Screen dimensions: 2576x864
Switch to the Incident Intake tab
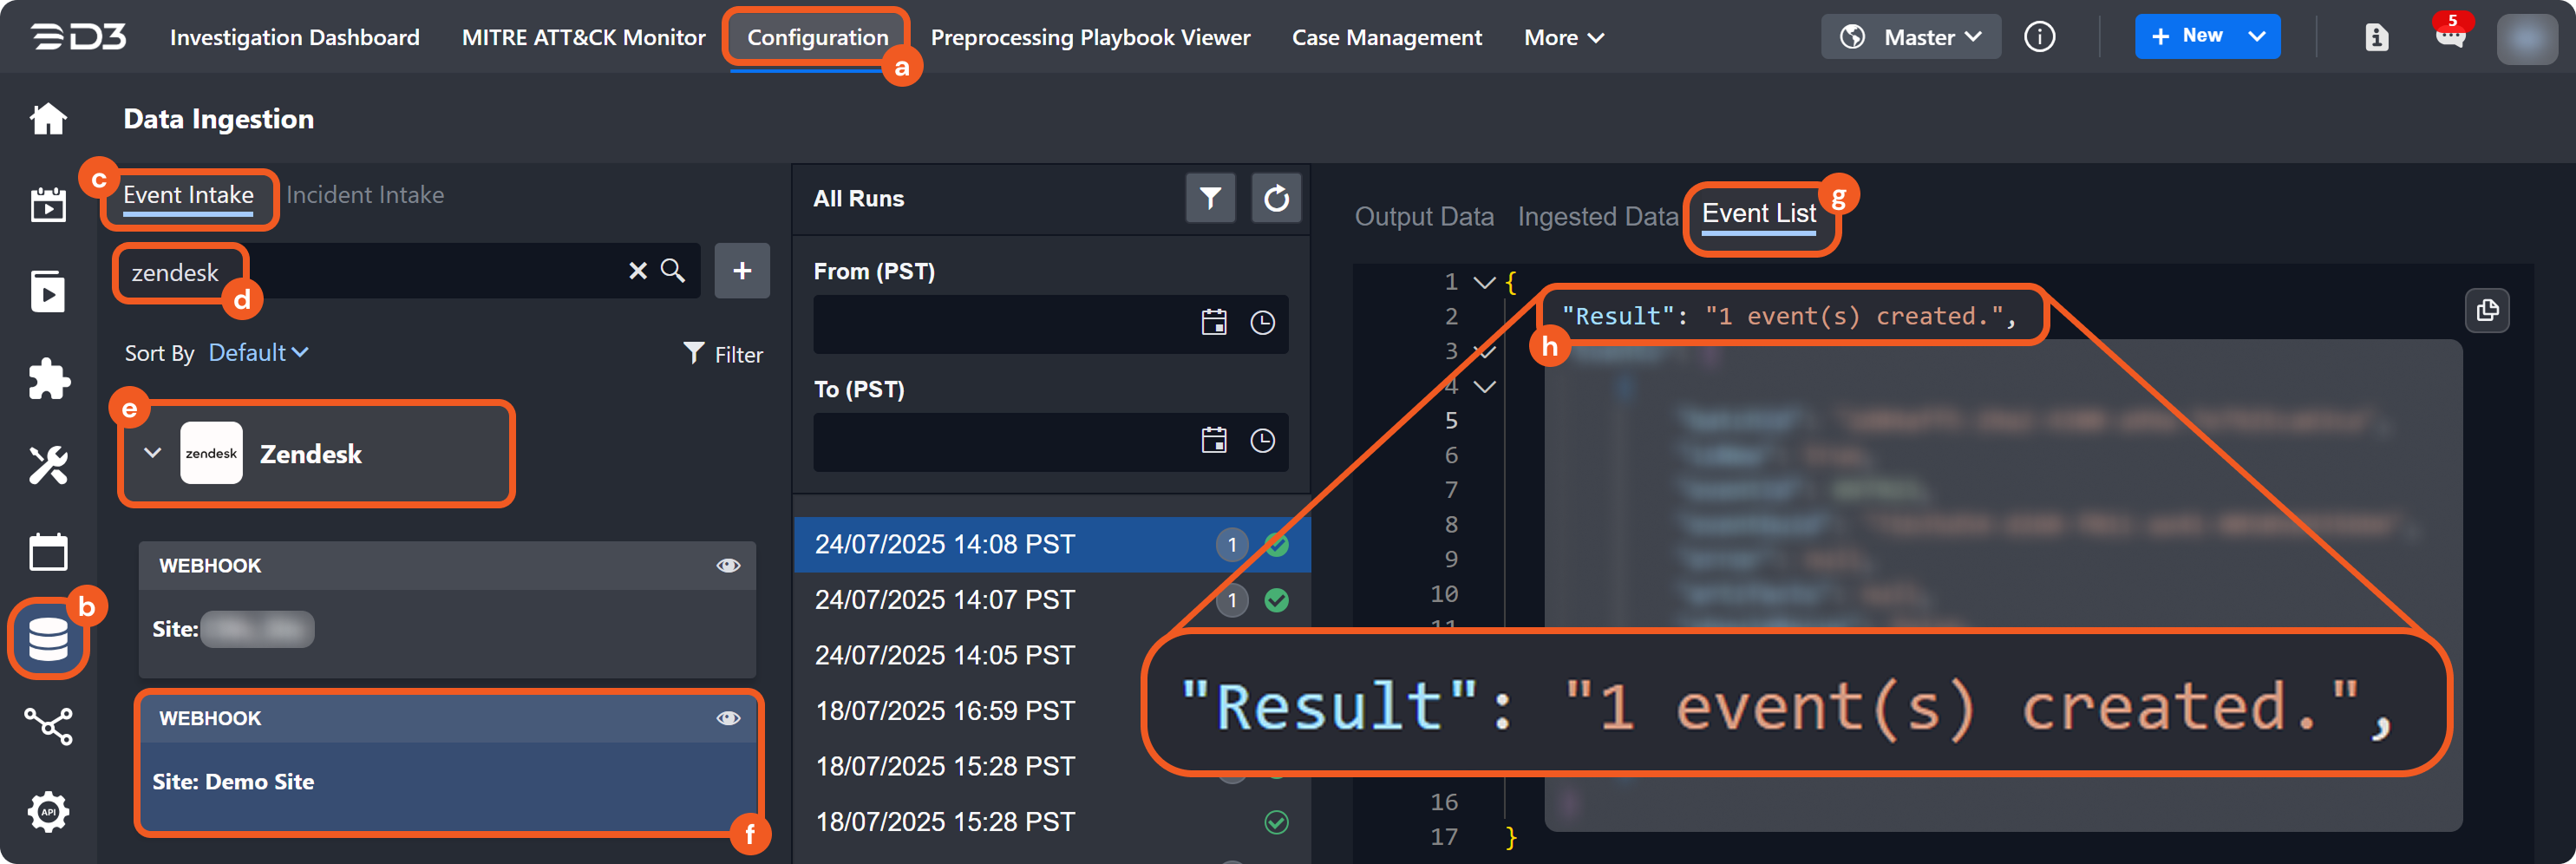(365, 195)
